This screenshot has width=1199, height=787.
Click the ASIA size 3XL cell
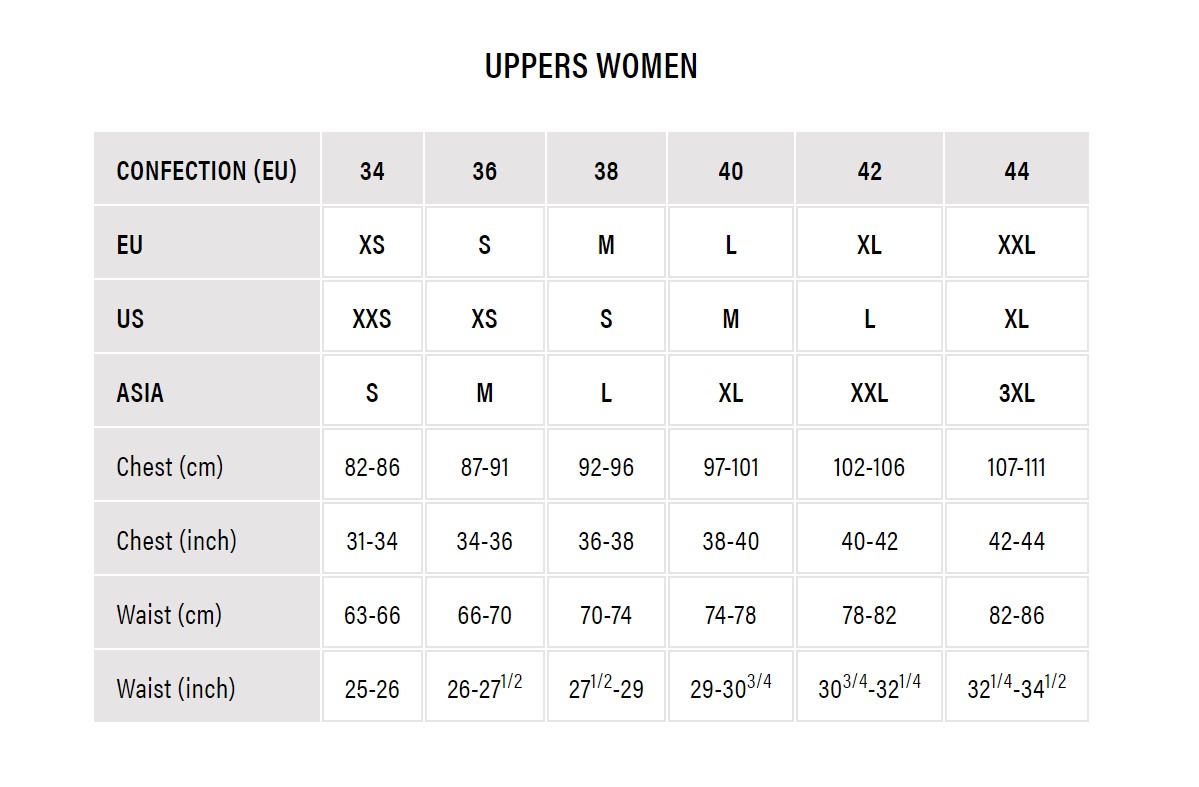click(x=1016, y=392)
